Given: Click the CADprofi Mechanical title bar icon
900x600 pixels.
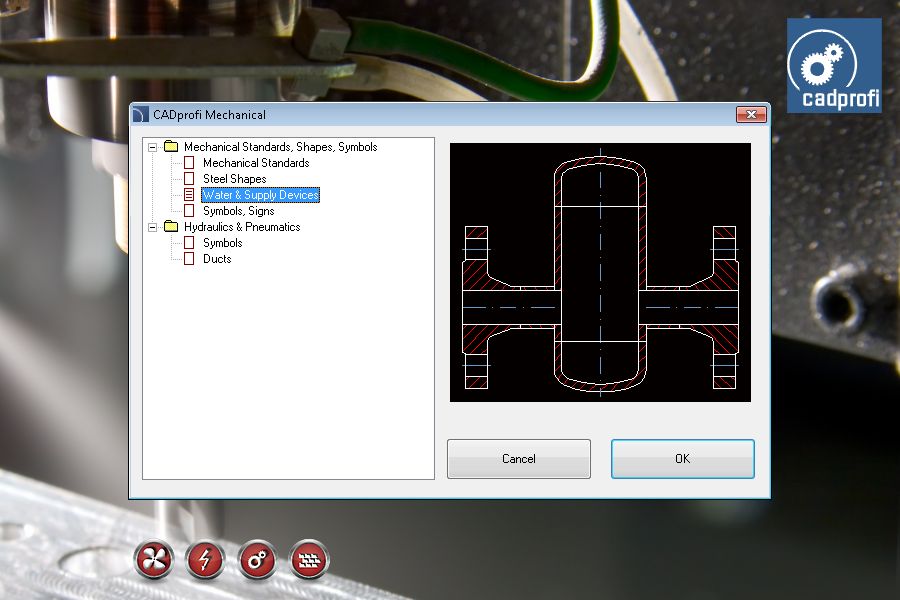Looking at the screenshot, I should coord(141,114).
